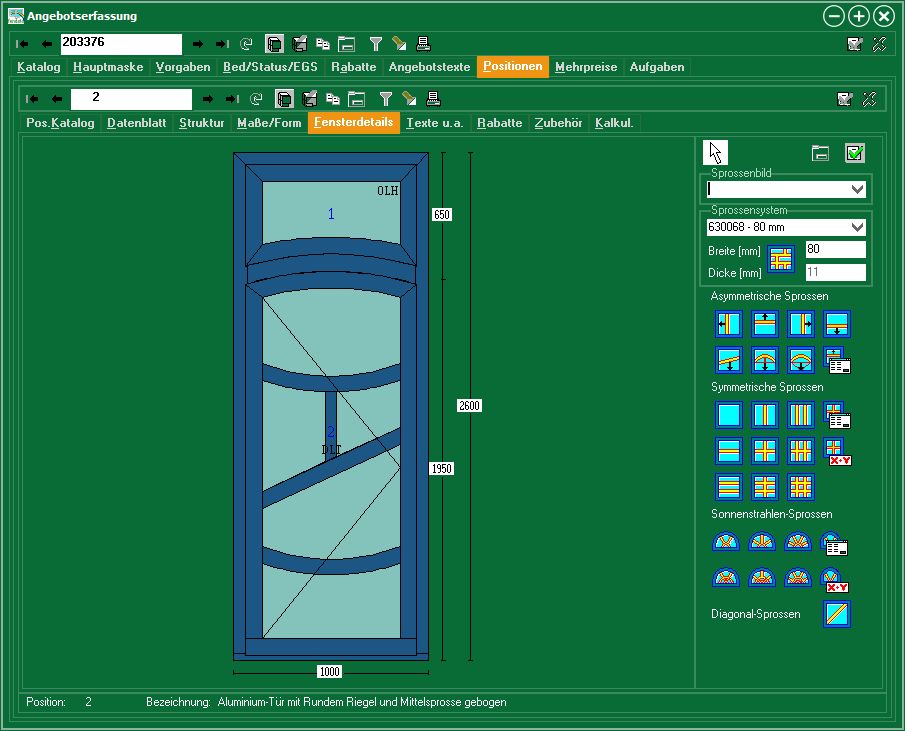Open the Kalkul. tab
This screenshot has width=905, height=731.
pyautogui.click(x=613, y=123)
